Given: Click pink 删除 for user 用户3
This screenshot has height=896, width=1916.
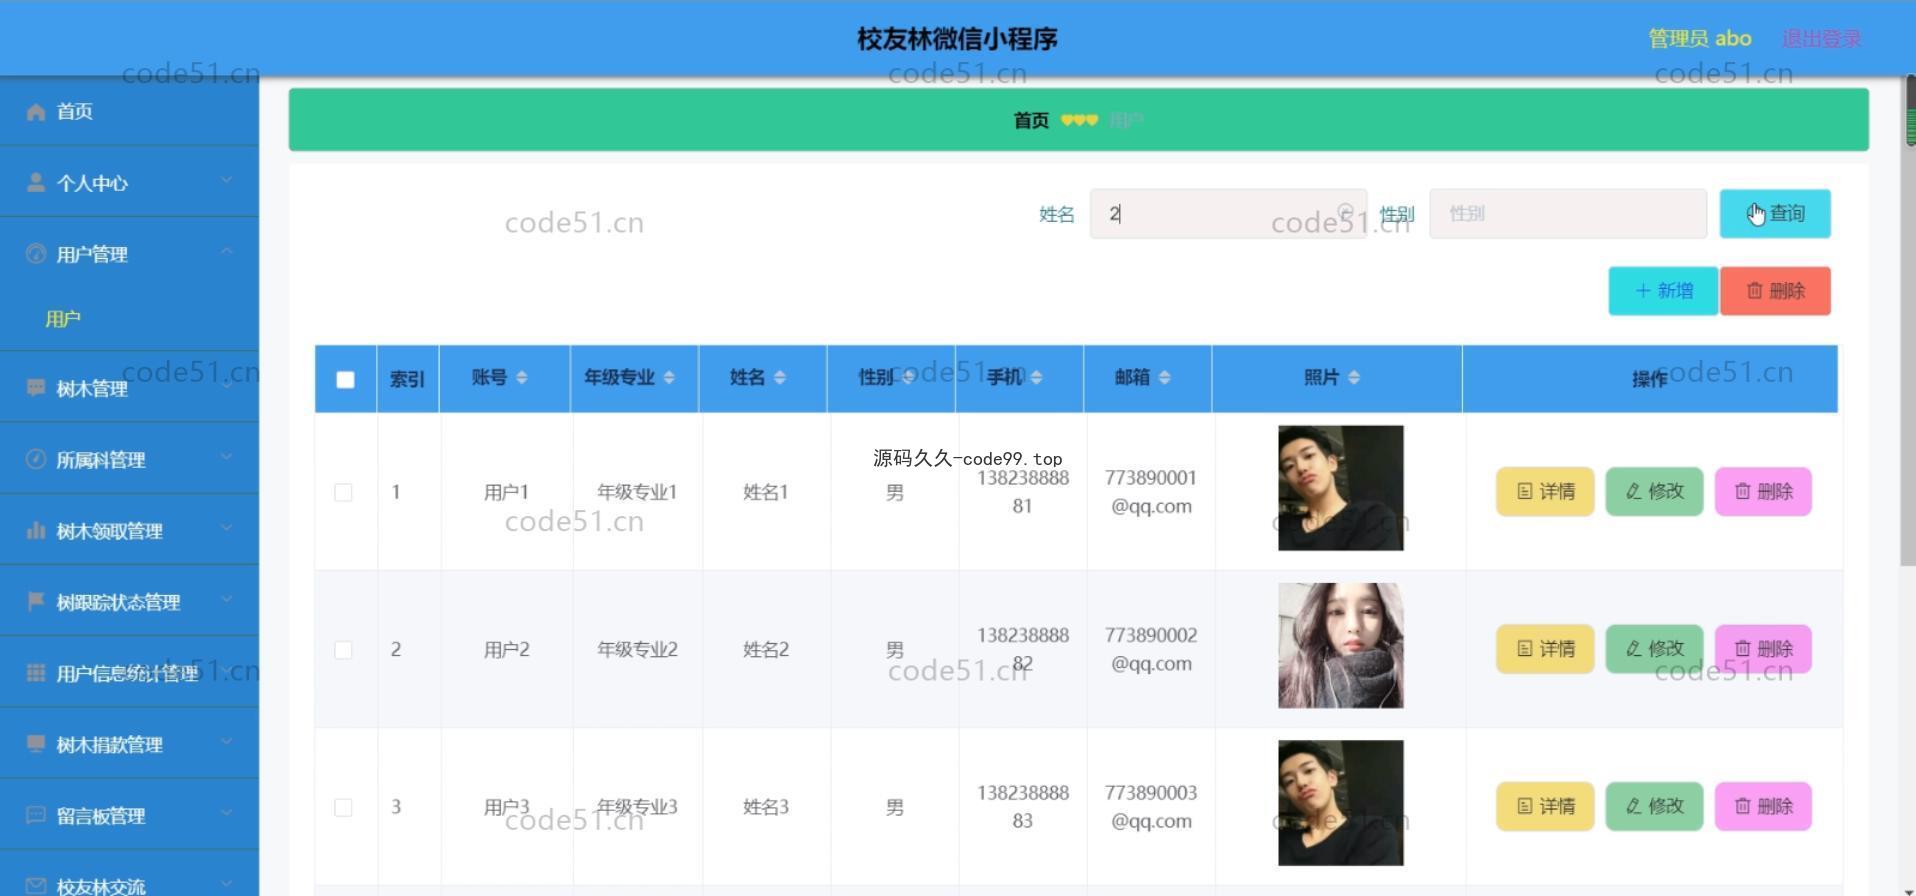Looking at the screenshot, I should (x=1763, y=806).
